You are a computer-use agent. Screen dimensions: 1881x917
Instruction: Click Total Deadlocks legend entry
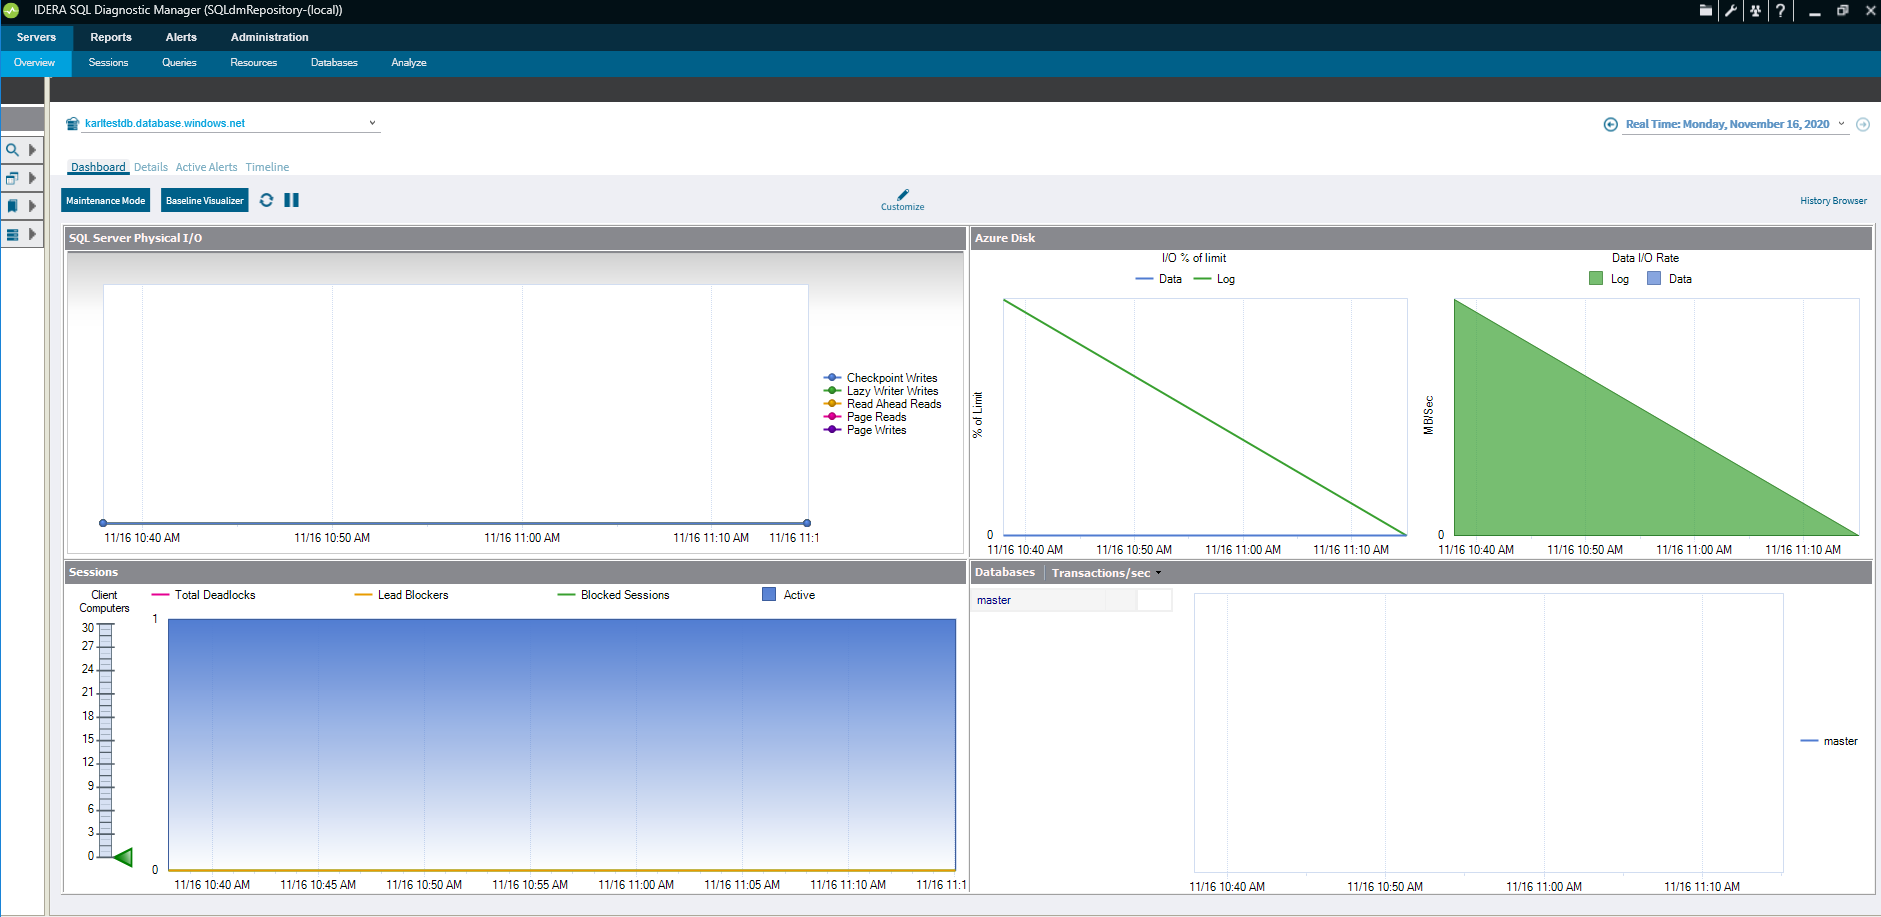[204, 595]
